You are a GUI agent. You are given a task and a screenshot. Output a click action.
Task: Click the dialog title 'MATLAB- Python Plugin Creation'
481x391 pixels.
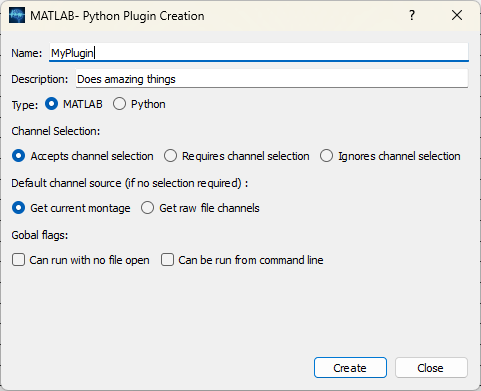(x=117, y=16)
